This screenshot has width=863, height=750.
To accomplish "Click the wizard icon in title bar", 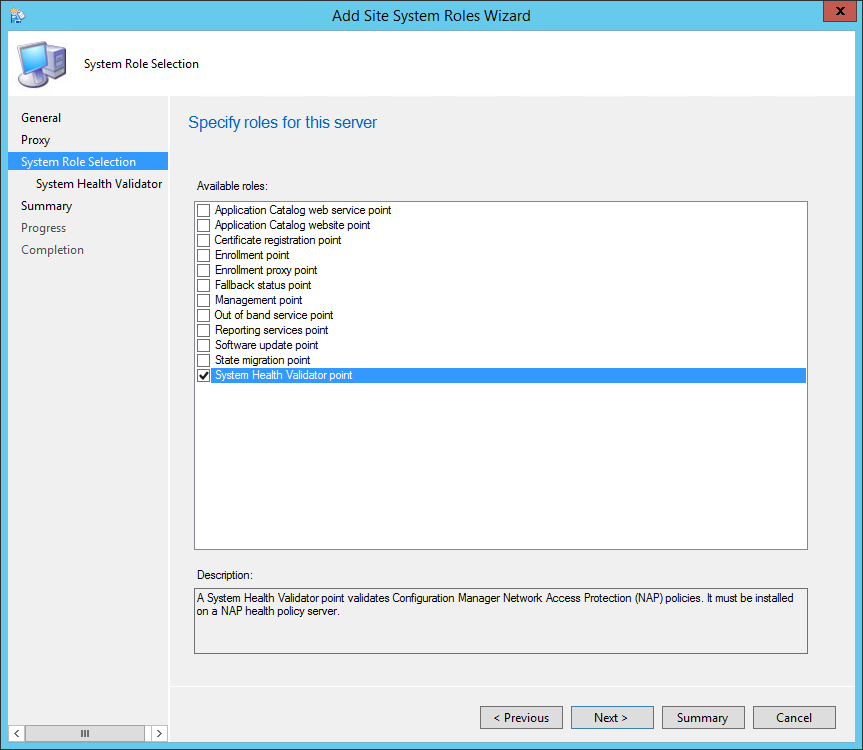I will pyautogui.click(x=17, y=15).
